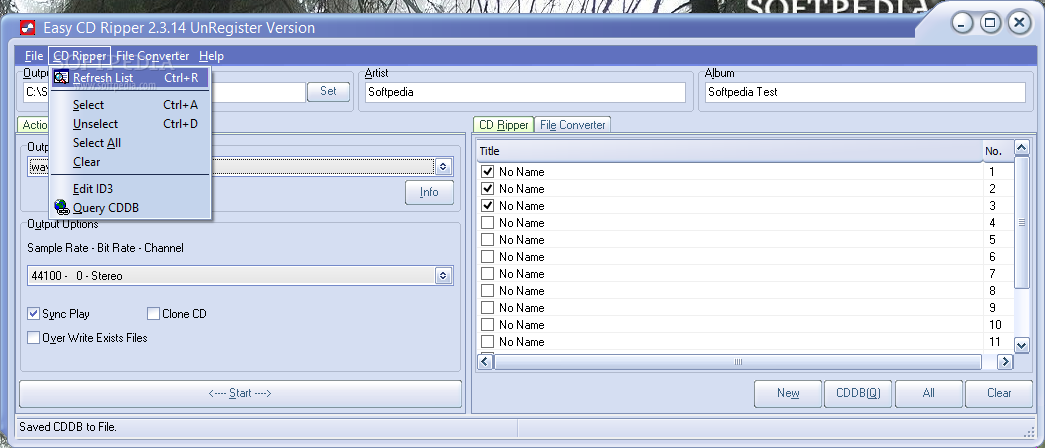
Task: Choose Edit ID3 menu entry
Action: coord(131,189)
